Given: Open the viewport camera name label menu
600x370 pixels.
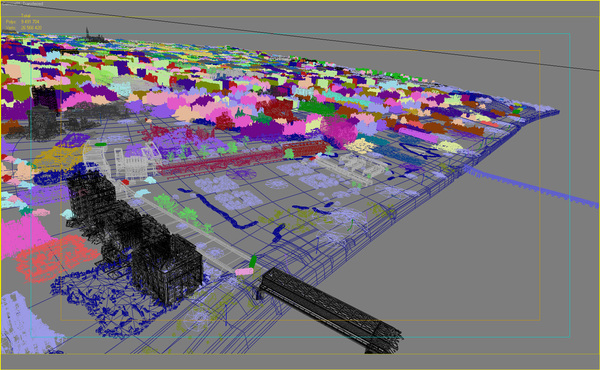Looking at the screenshot, I should click(11, 3).
